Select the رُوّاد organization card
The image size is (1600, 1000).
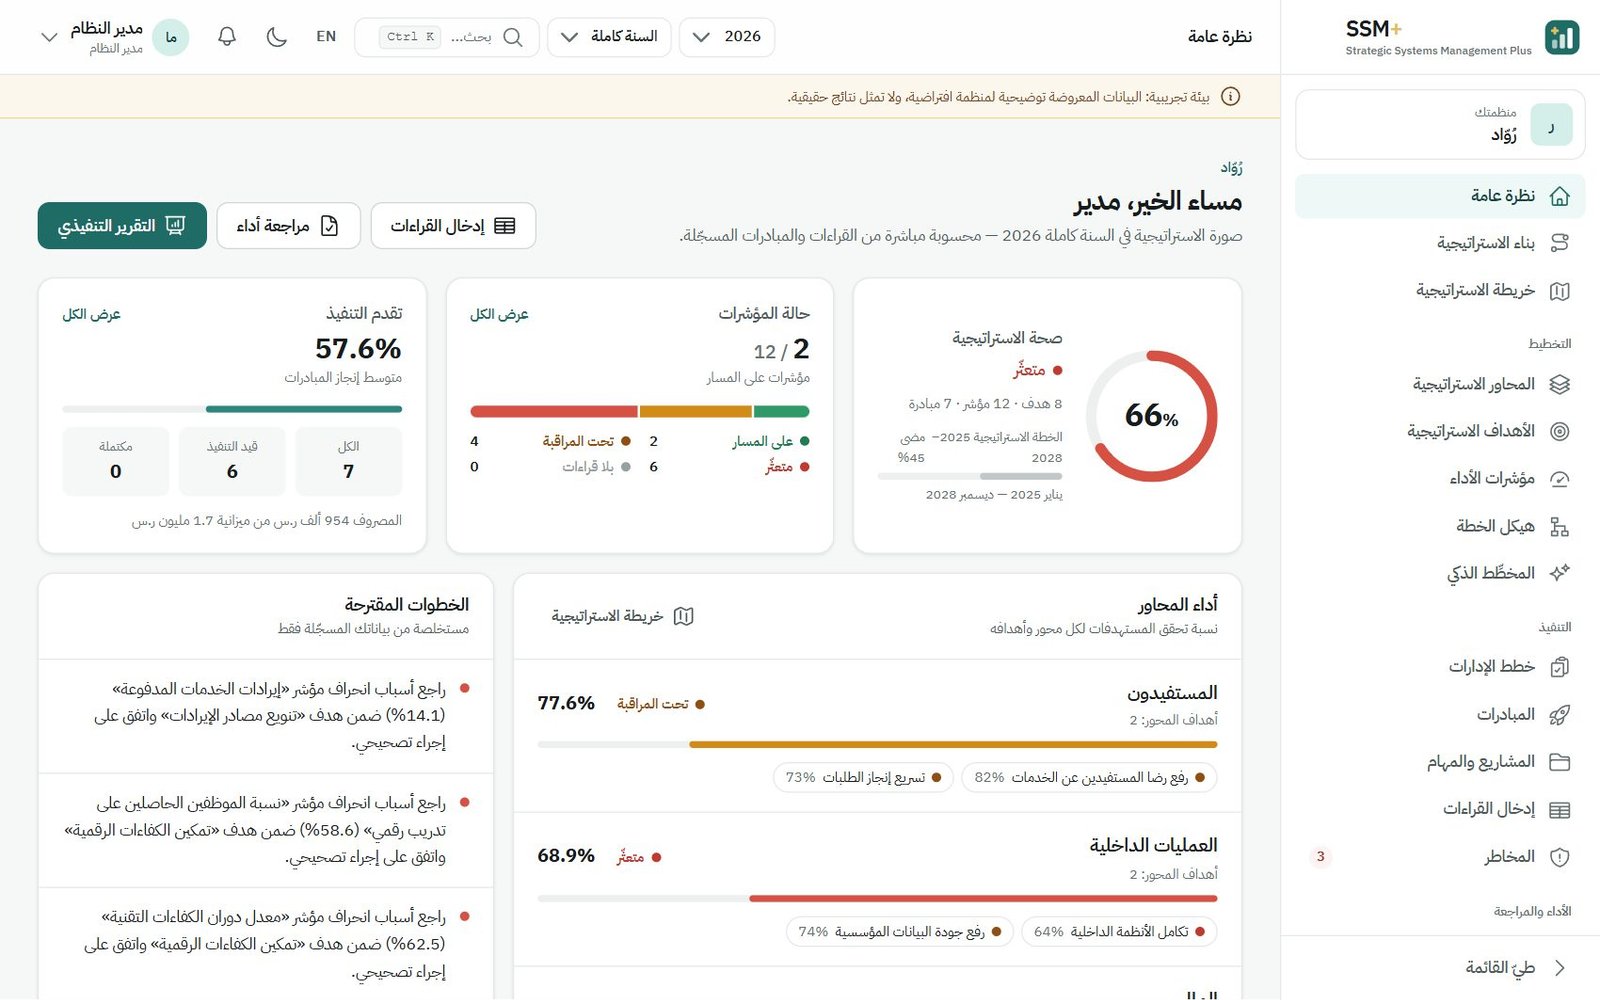pyautogui.click(x=1440, y=125)
